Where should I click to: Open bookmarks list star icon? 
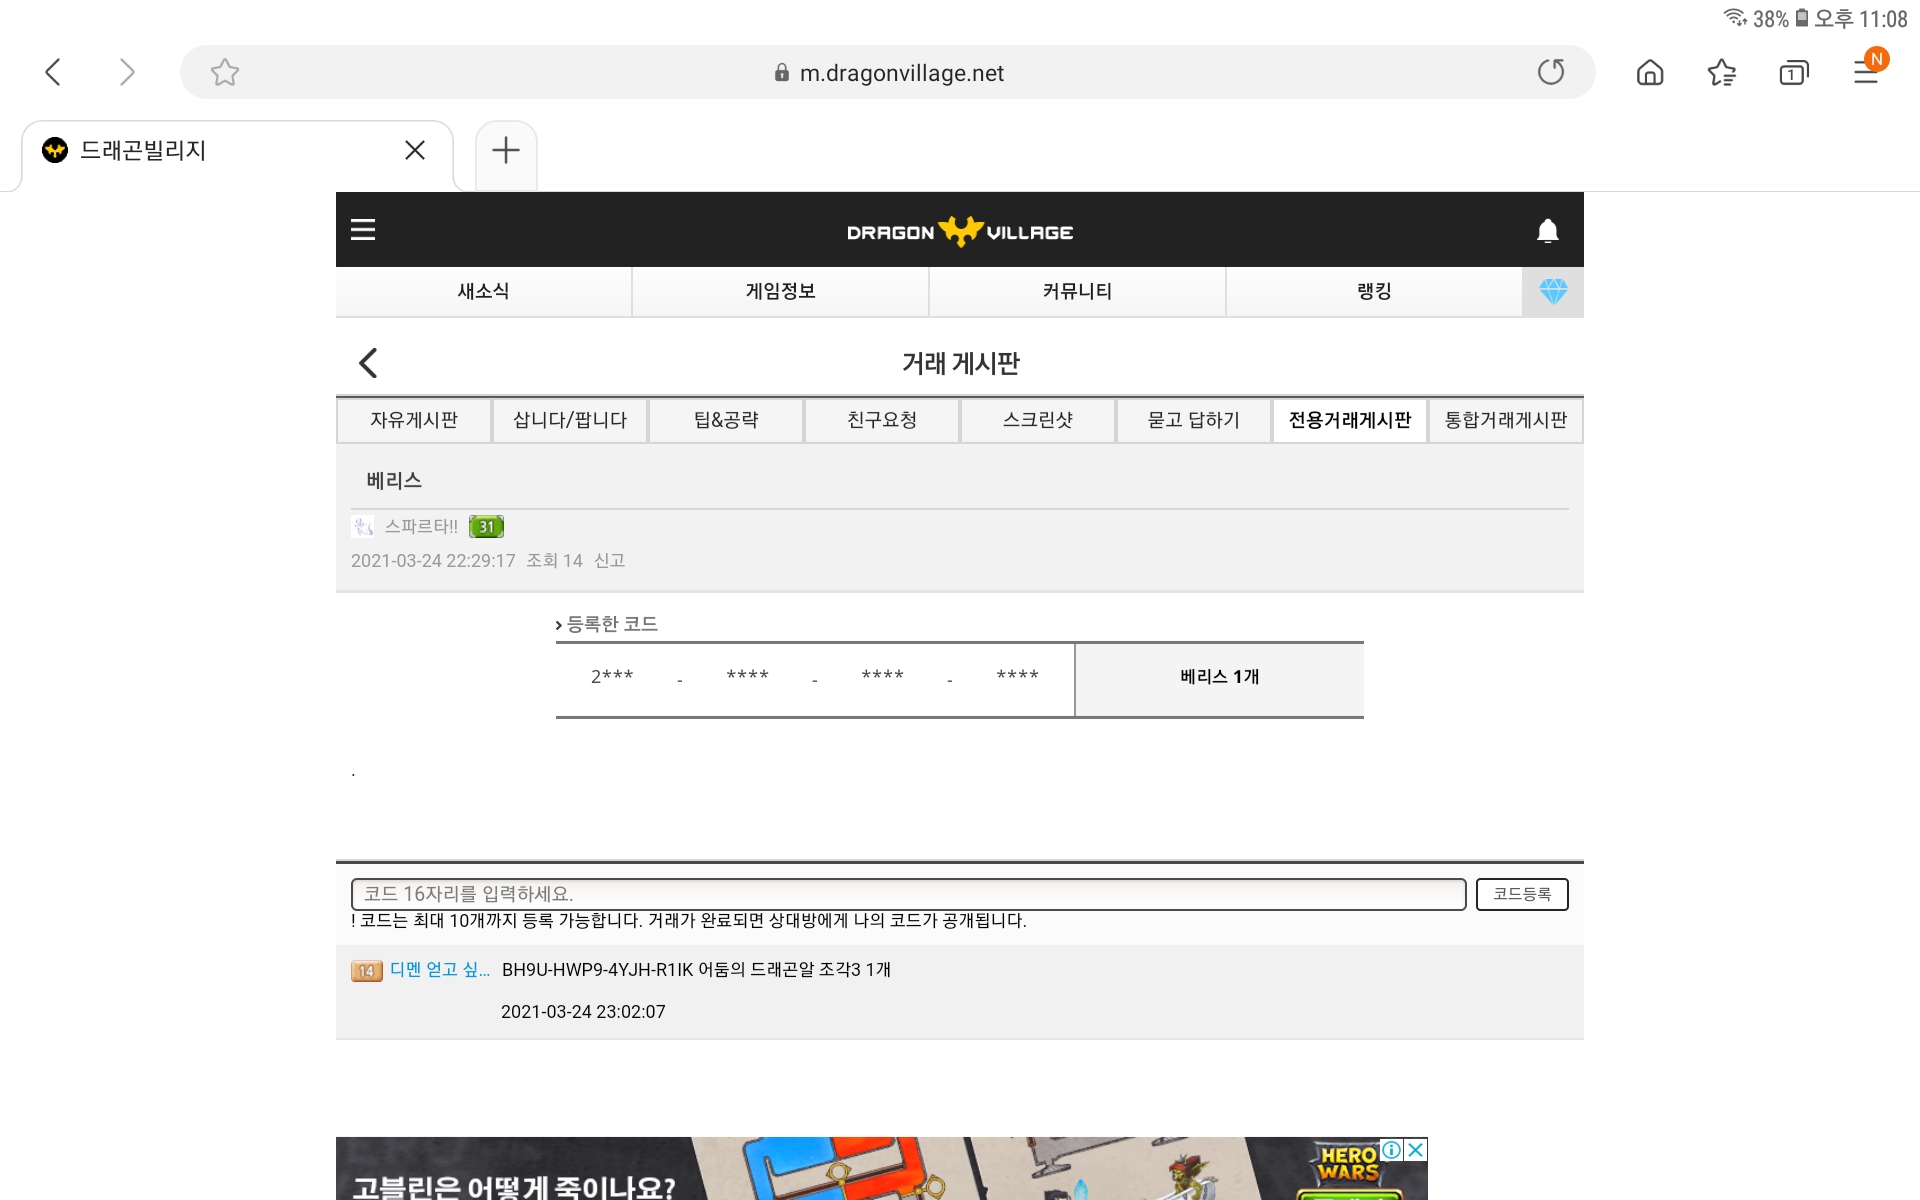tap(1722, 72)
